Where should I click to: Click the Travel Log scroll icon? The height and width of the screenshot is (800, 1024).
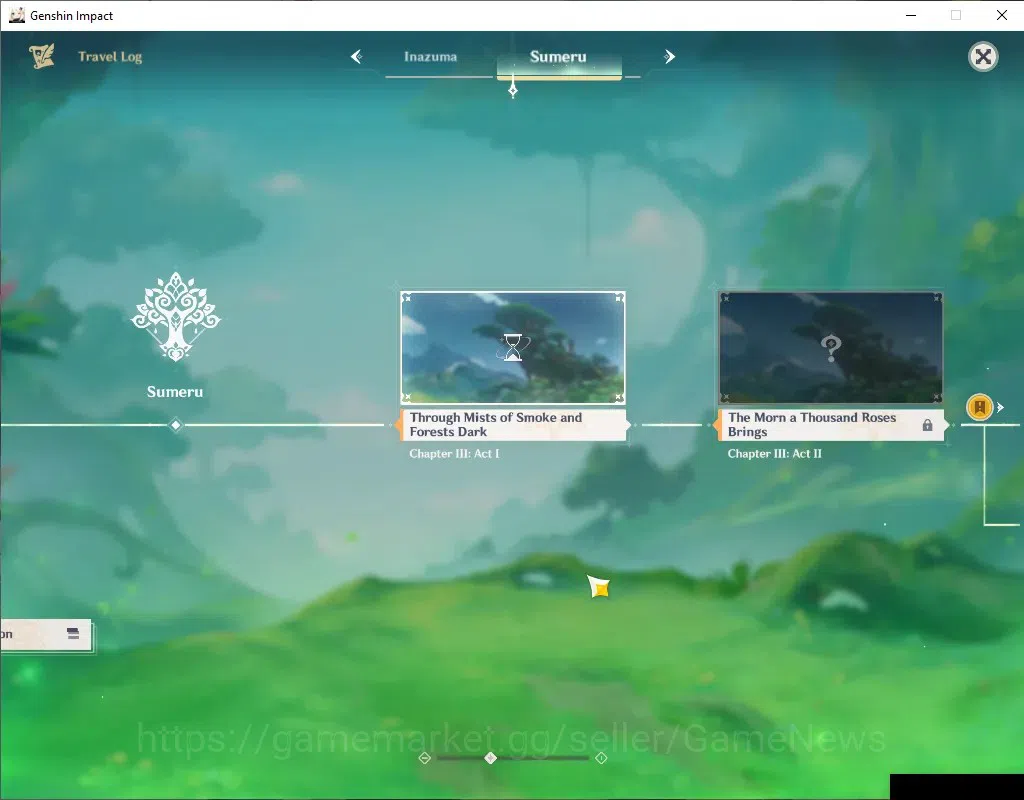pyautogui.click(x=42, y=57)
